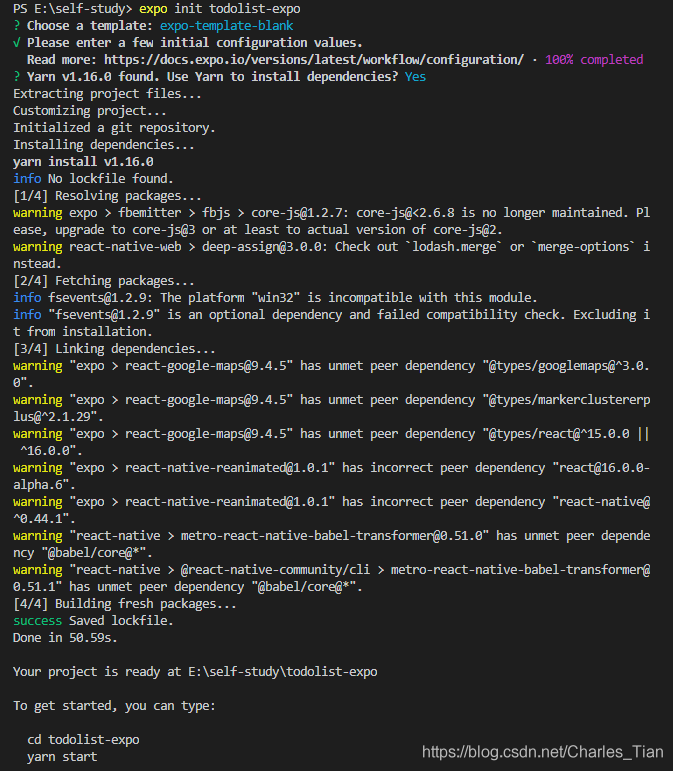The height and width of the screenshot is (771, 673).
Task: Click the 'Done in 50.59s.' line
Action: coord(65,638)
